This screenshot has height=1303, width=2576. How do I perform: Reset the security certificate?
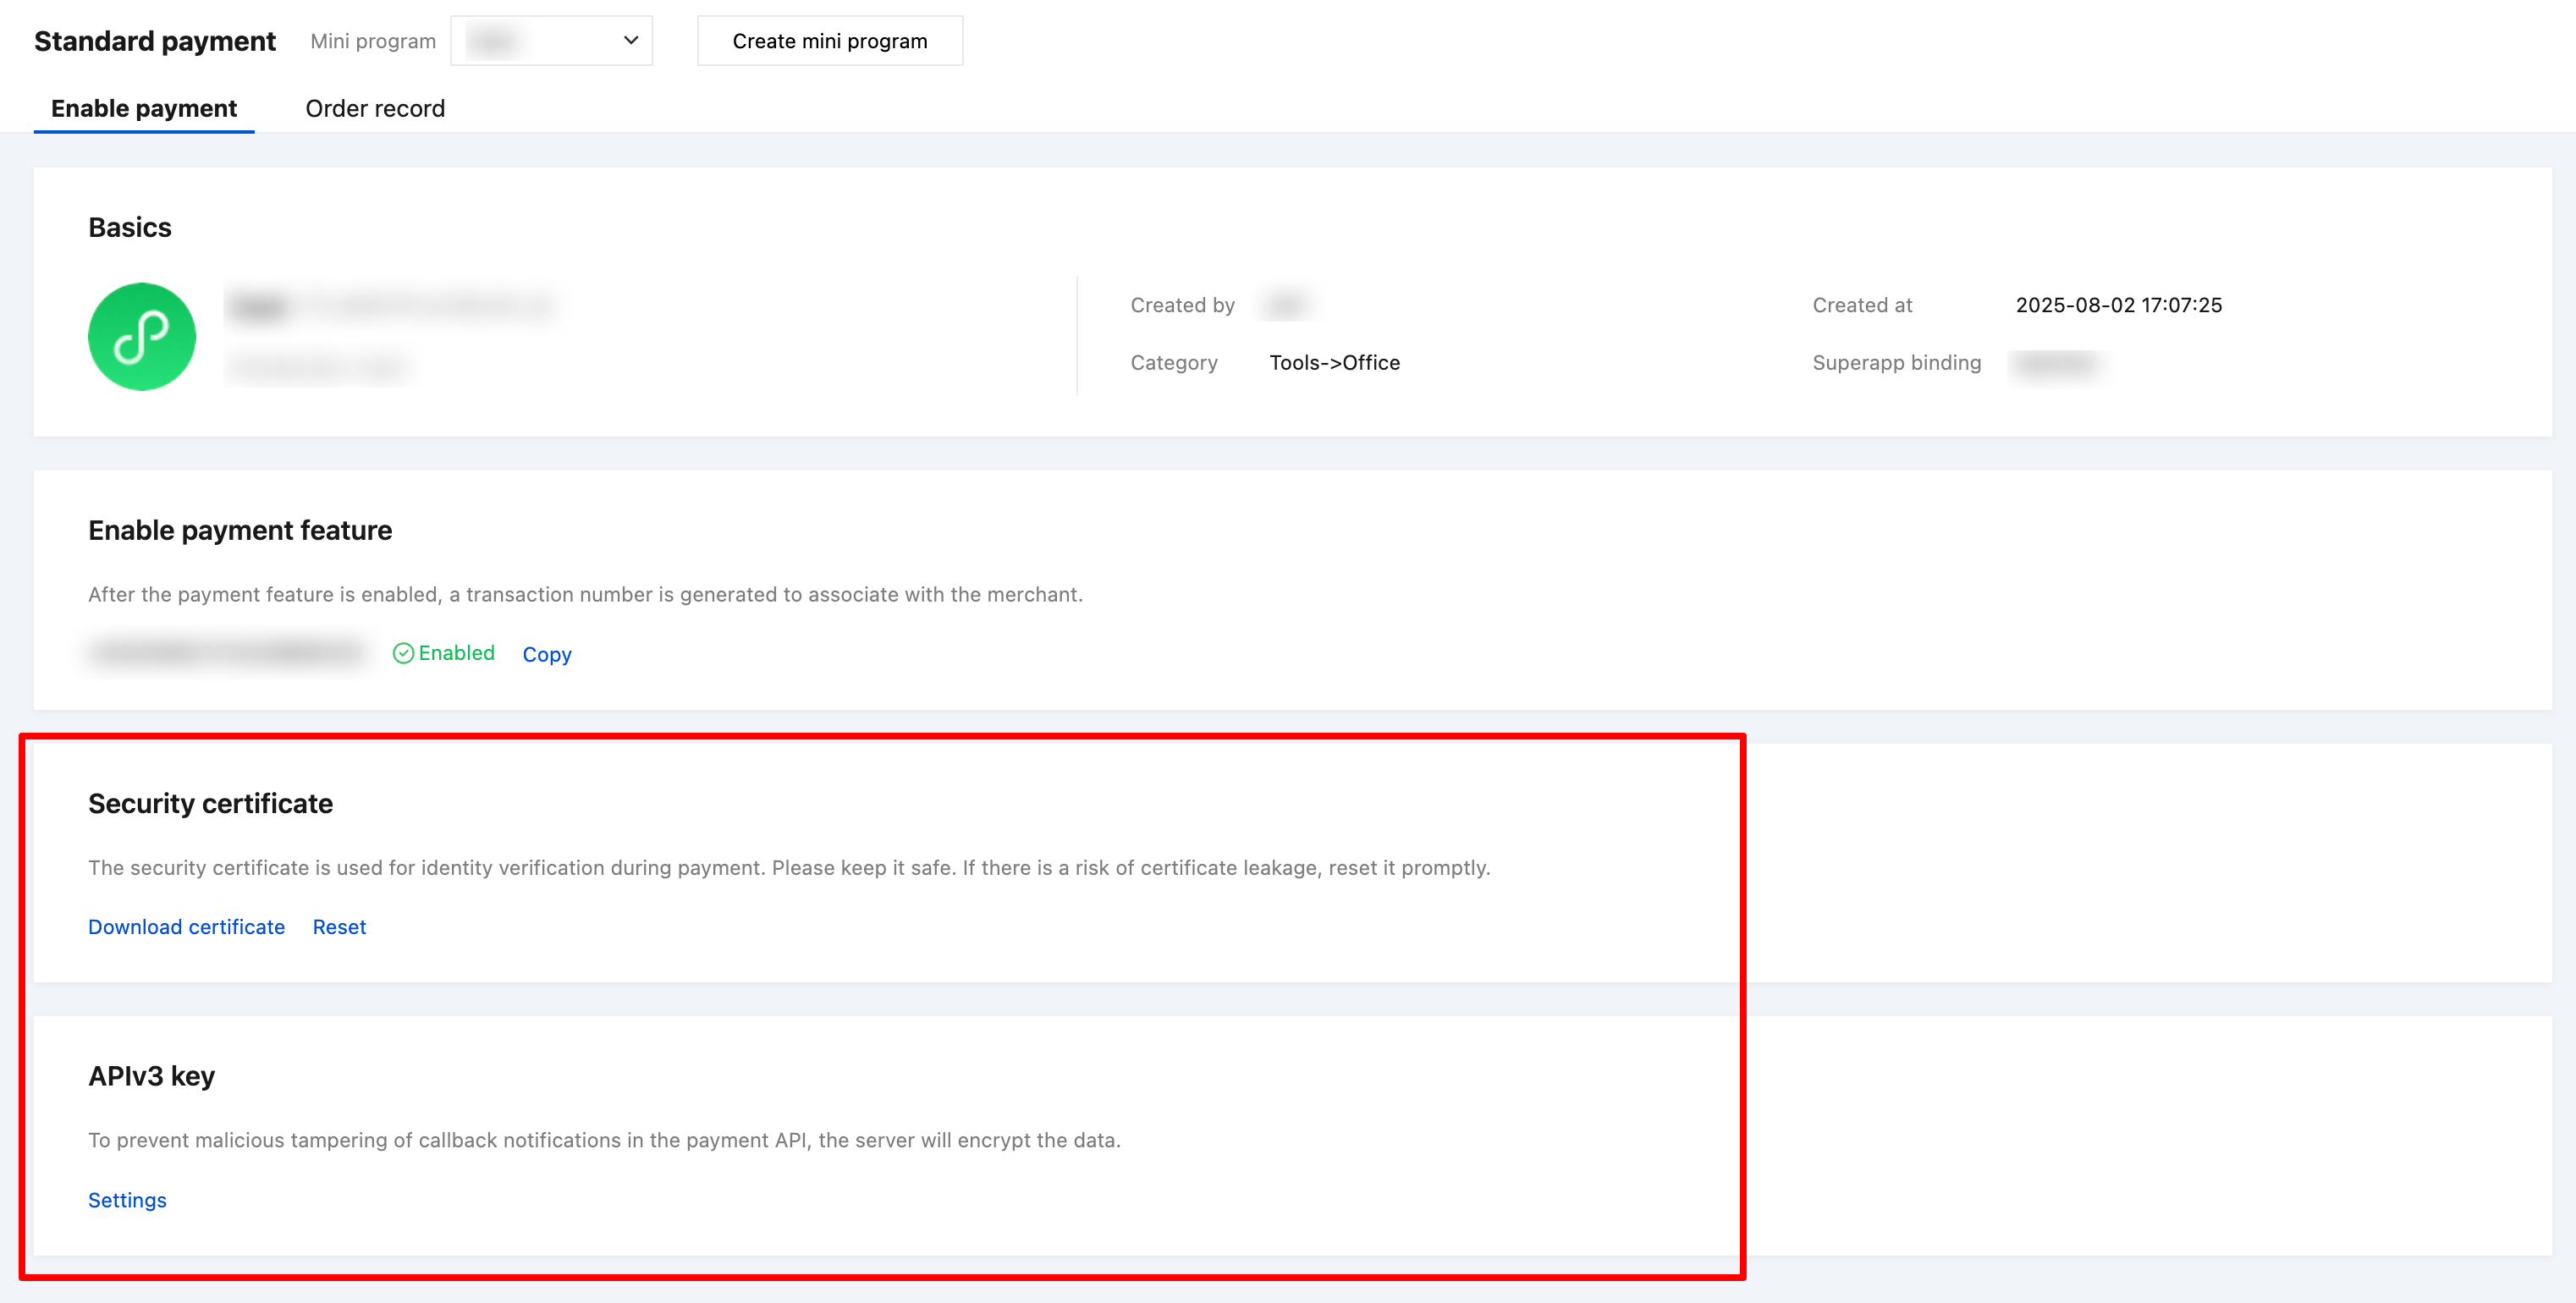(339, 927)
